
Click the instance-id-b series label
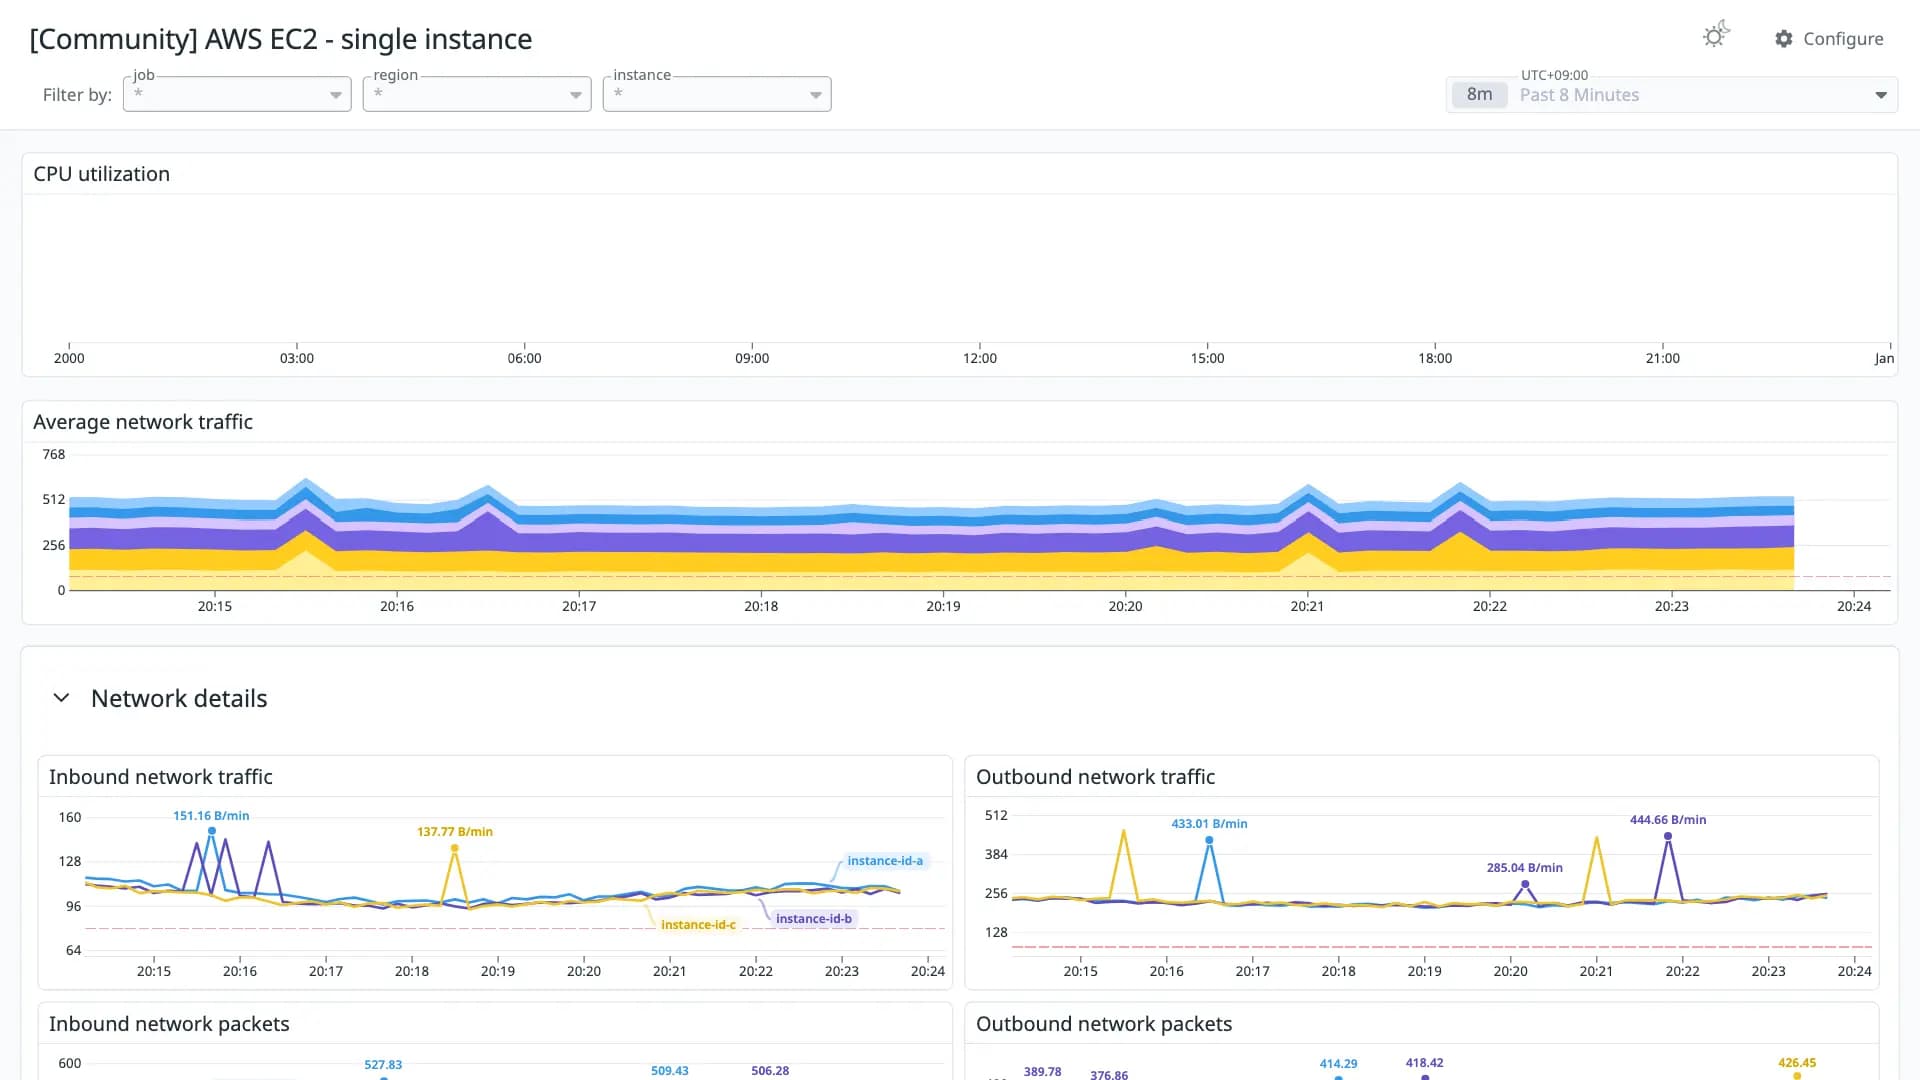pyautogui.click(x=814, y=919)
